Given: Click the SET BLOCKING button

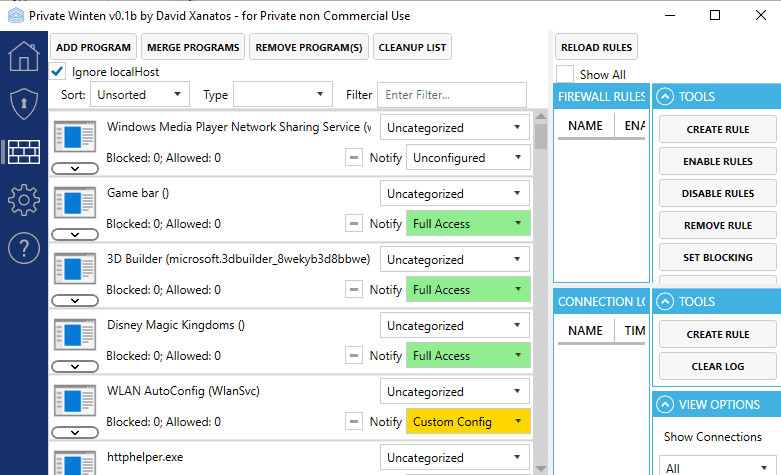Looking at the screenshot, I should tap(718, 257).
